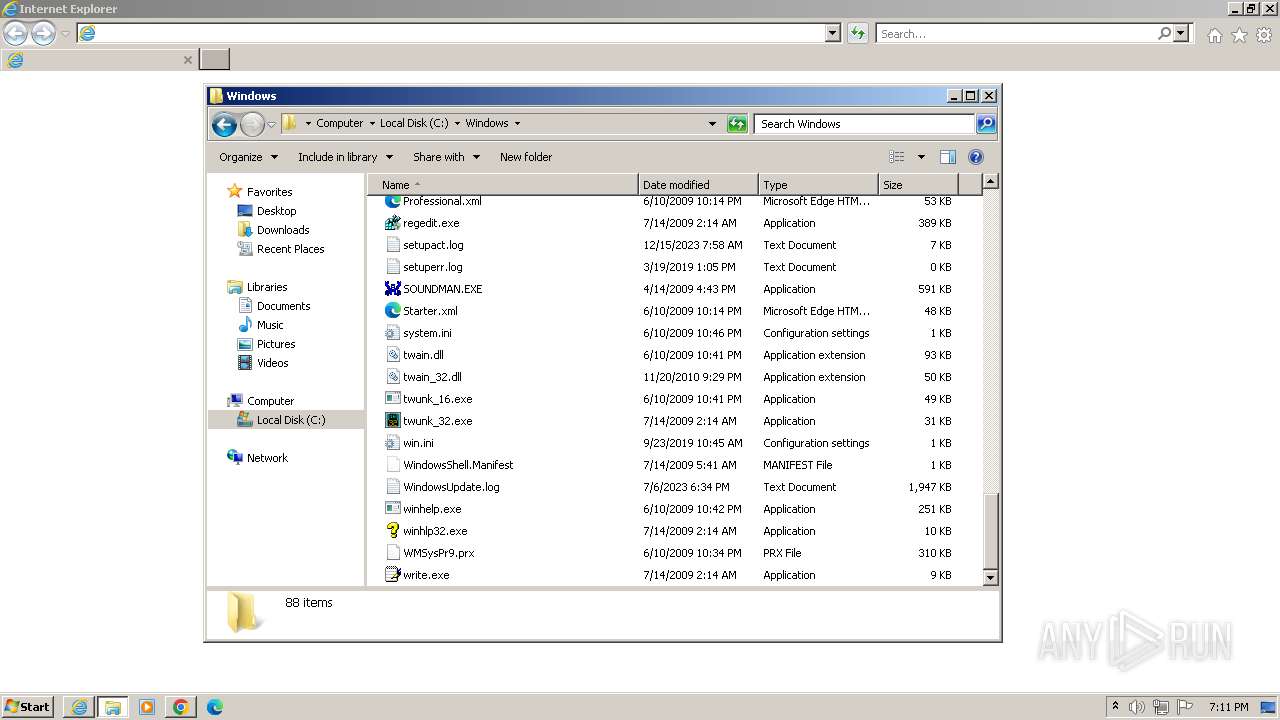Expand the Explorer address bar history dropdown

pyautogui.click(x=712, y=124)
